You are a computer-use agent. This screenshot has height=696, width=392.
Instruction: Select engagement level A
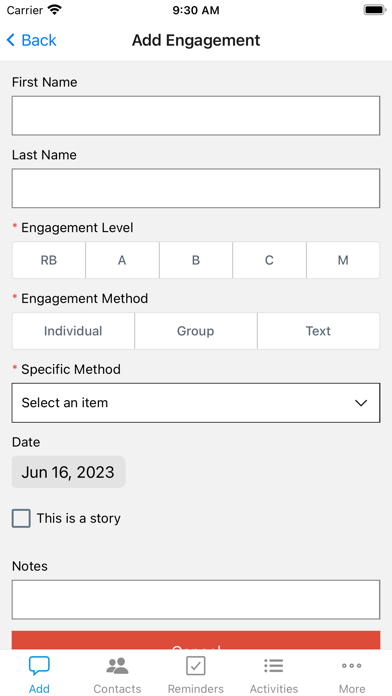tap(122, 260)
